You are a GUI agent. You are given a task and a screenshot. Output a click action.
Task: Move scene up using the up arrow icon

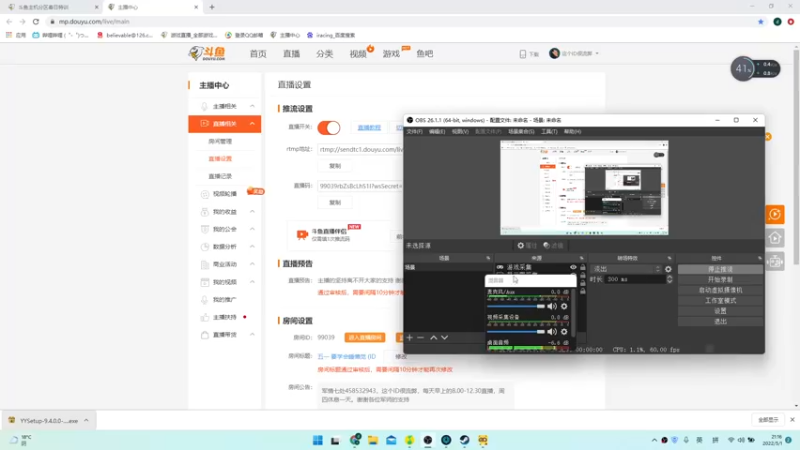[x=434, y=337]
